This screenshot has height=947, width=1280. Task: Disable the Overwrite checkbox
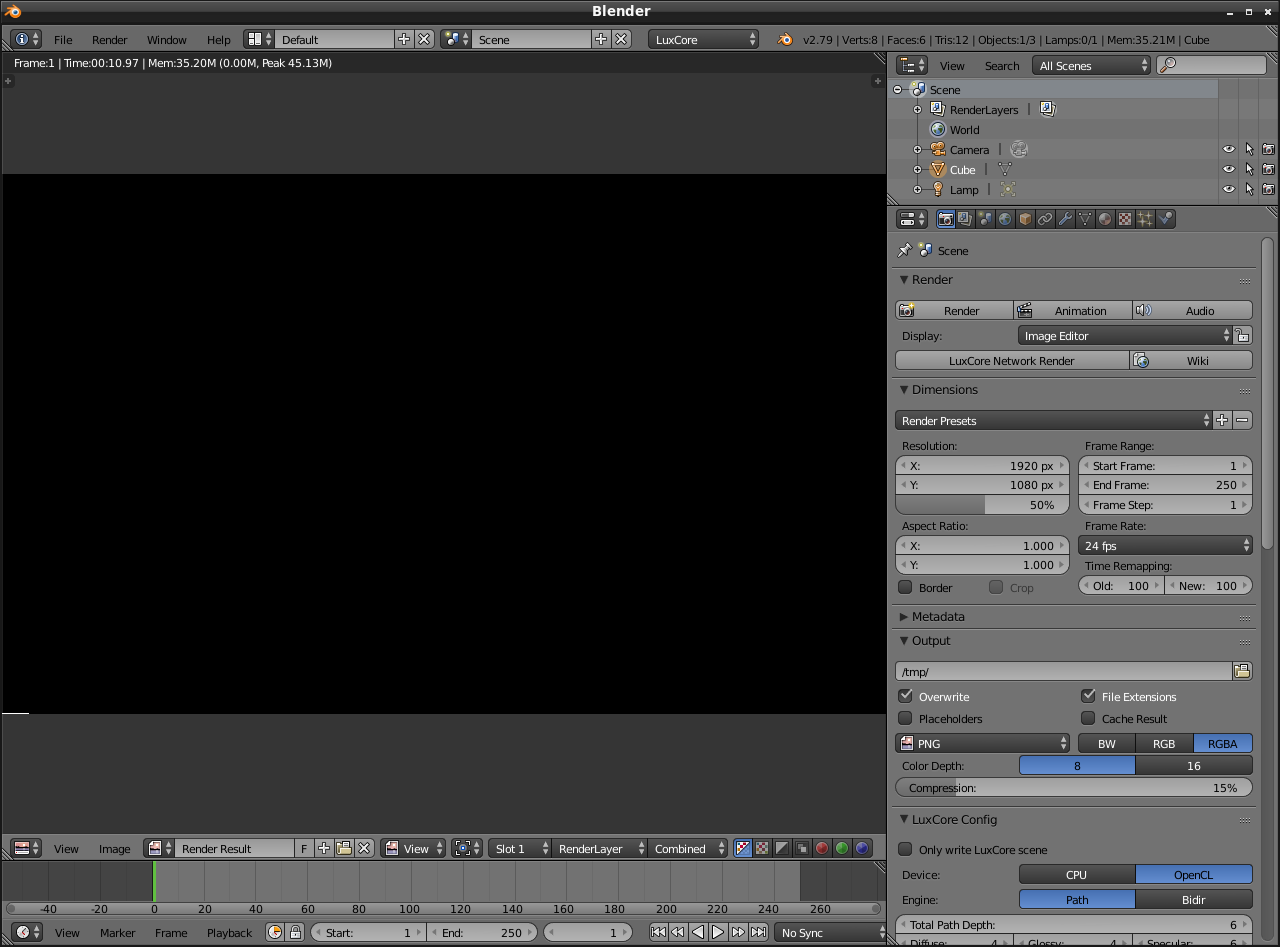click(x=906, y=696)
